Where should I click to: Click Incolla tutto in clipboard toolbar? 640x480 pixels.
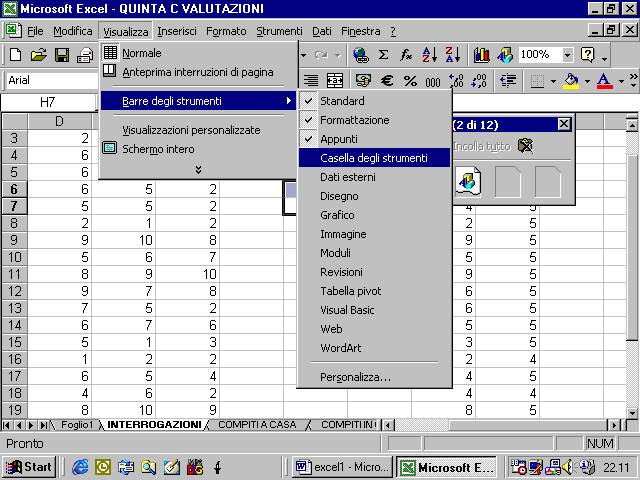pyautogui.click(x=482, y=146)
